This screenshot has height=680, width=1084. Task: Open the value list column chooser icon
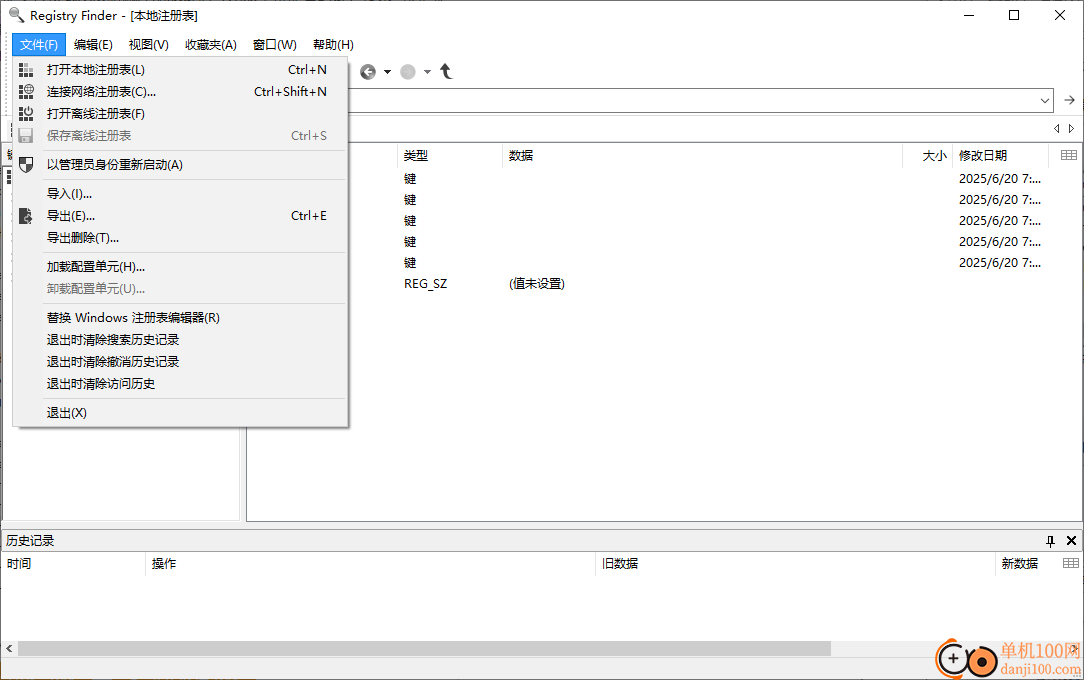coord(1068,155)
